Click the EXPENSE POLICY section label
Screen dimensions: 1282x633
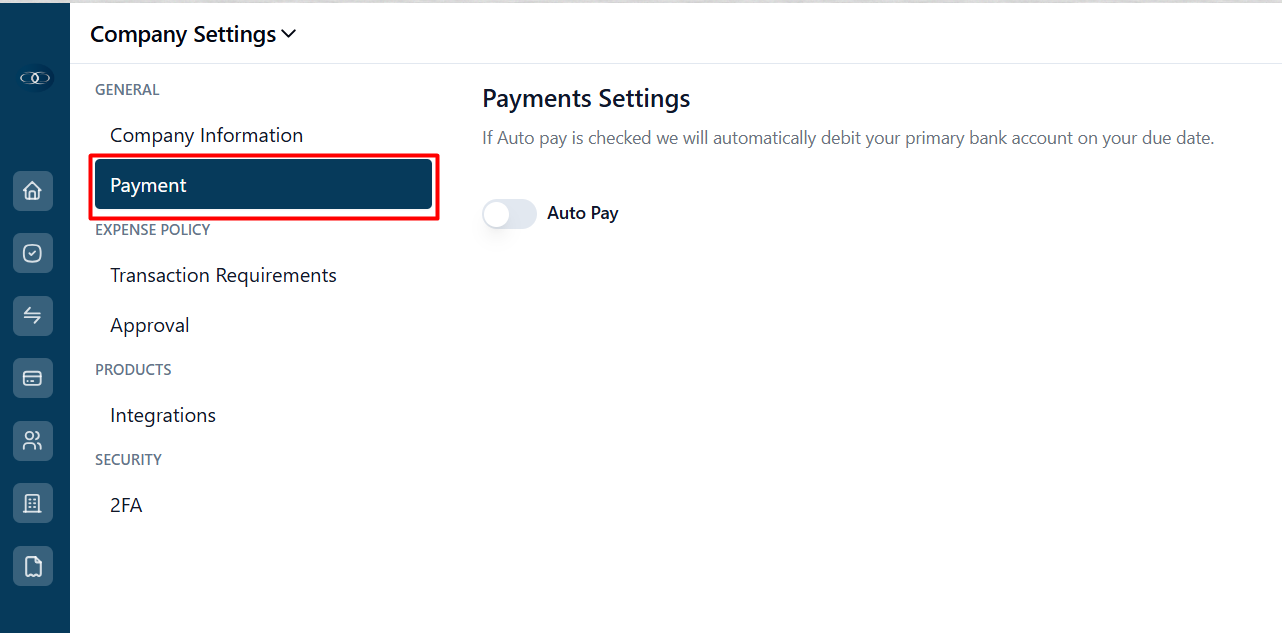tap(153, 230)
